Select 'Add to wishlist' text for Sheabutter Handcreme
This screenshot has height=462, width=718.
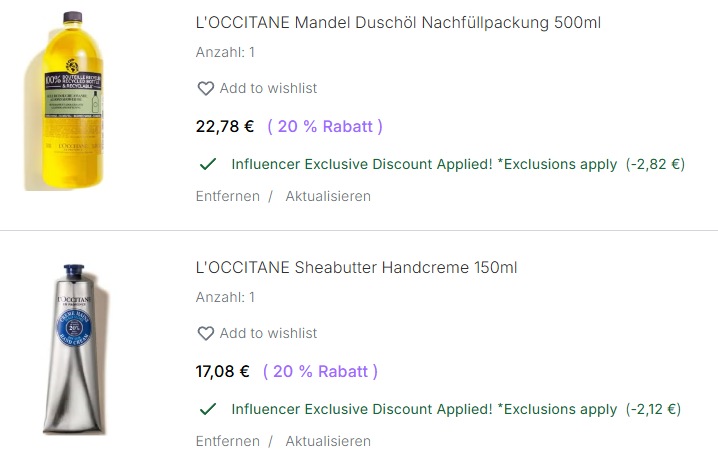[x=268, y=334]
